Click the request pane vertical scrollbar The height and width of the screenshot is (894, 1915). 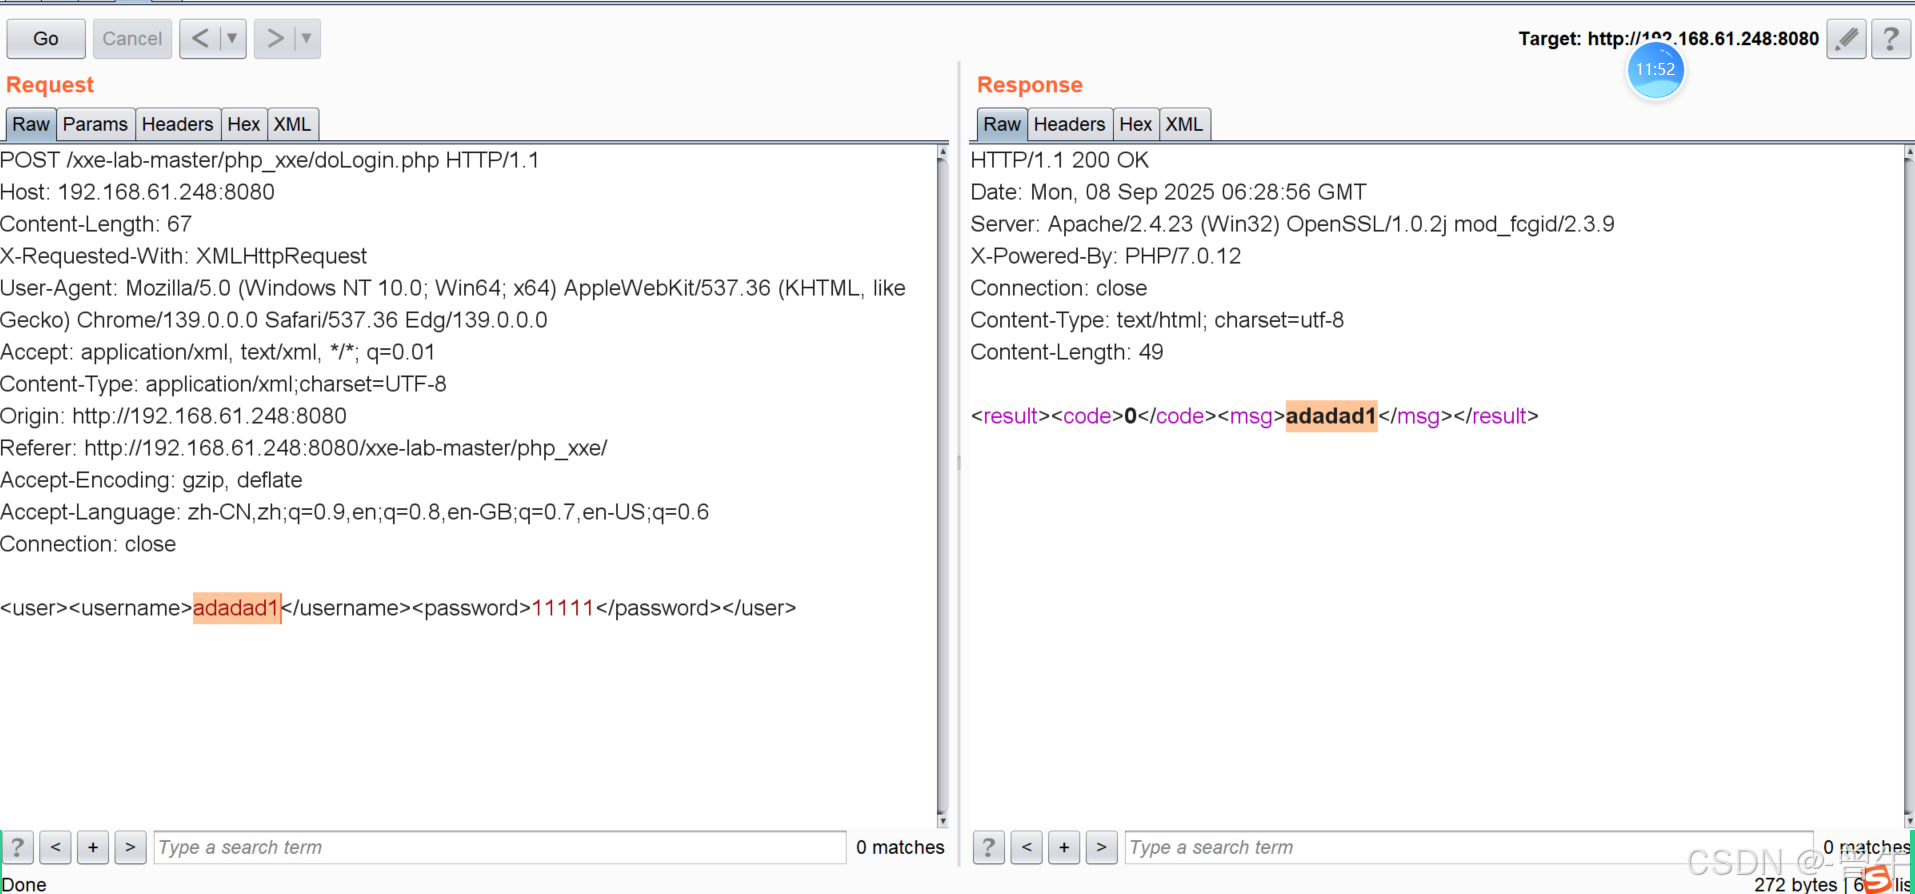coord(942,485)
